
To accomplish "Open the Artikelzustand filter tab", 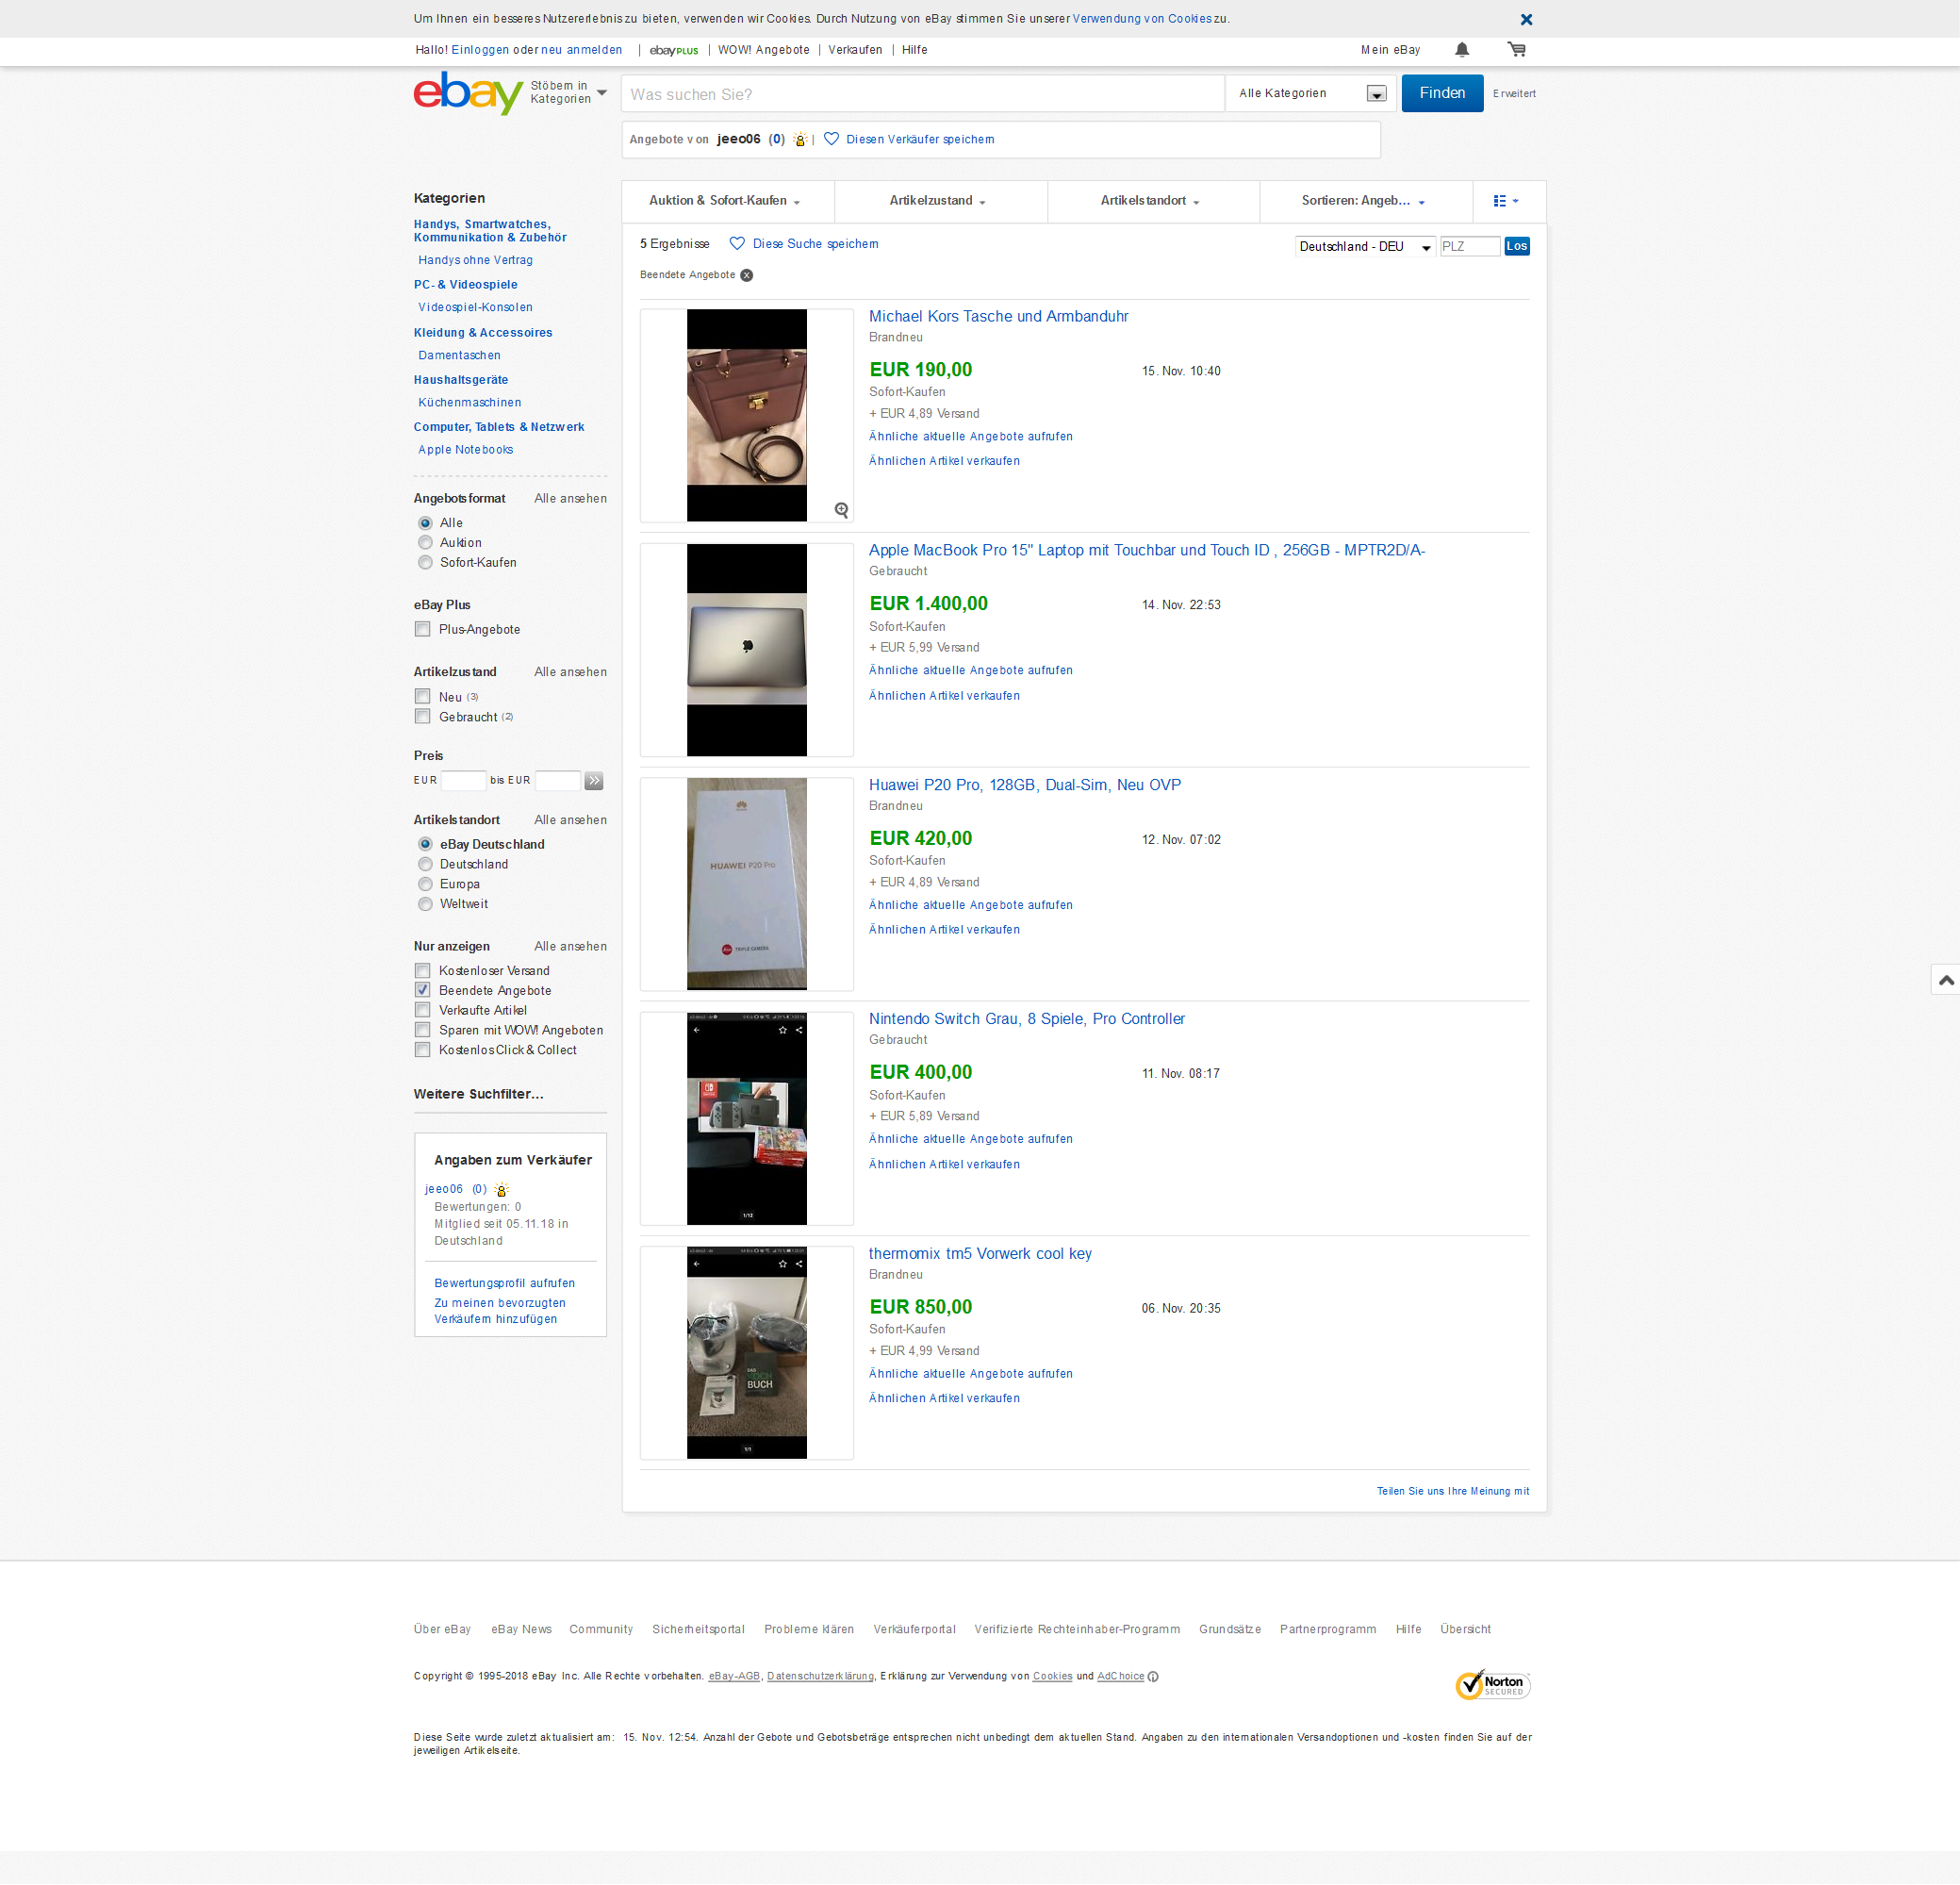I will click(938, 201).
